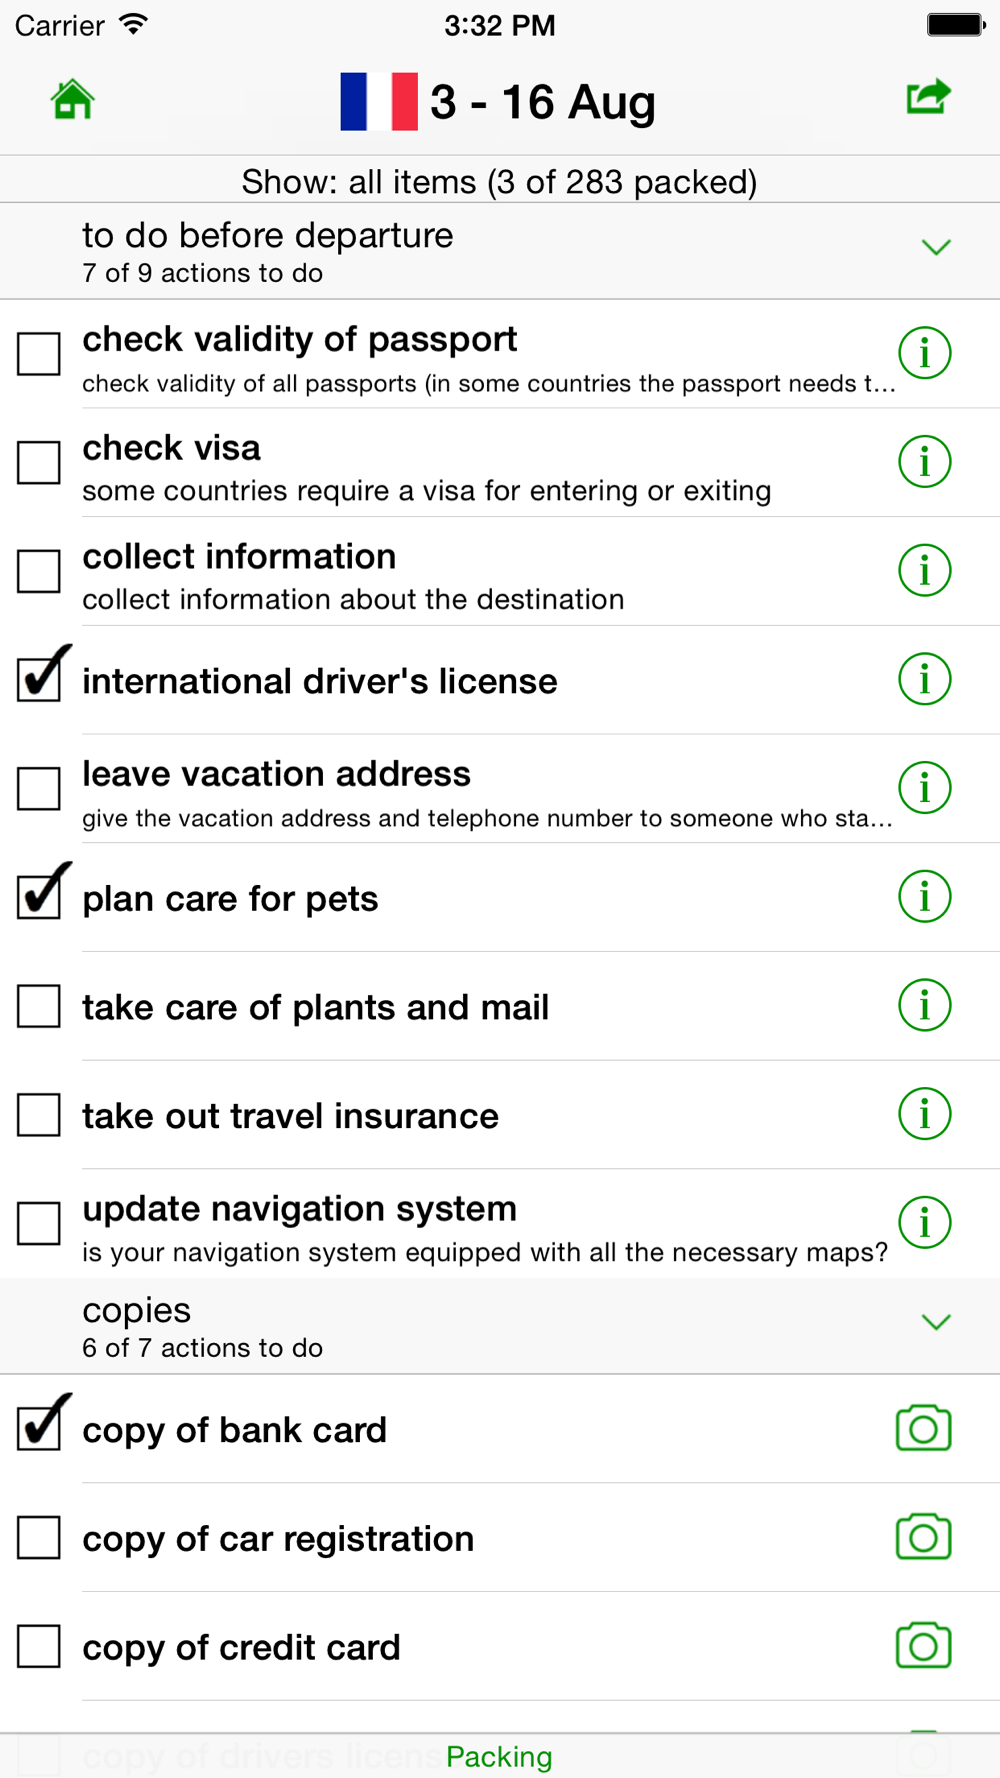Tap the 3 - 16 Aug trip title

543,102
